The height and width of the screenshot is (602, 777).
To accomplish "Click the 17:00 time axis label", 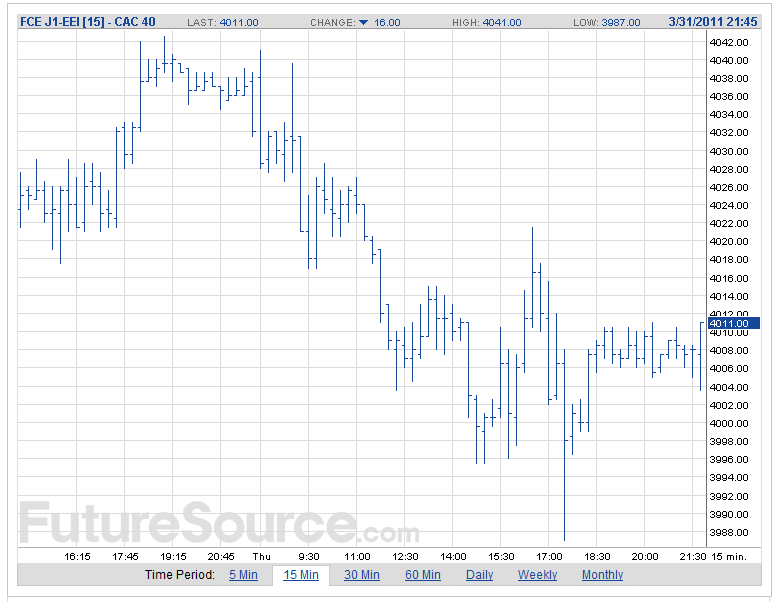I will click(x=549, y=556).
